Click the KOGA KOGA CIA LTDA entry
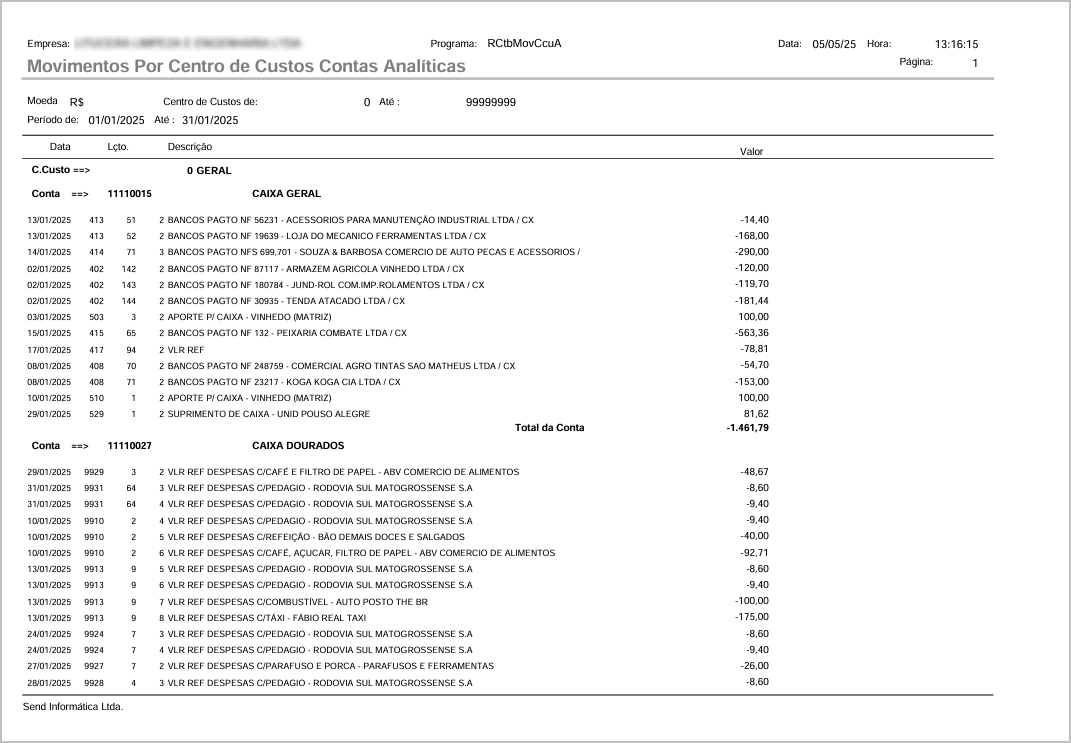 [398, 382]
